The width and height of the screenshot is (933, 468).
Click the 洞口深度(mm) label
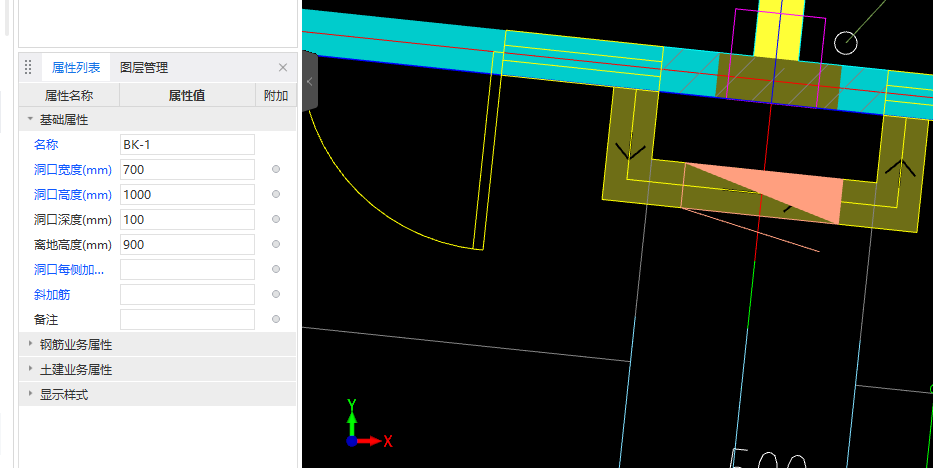pyautogui.click(x=73, y=219)
